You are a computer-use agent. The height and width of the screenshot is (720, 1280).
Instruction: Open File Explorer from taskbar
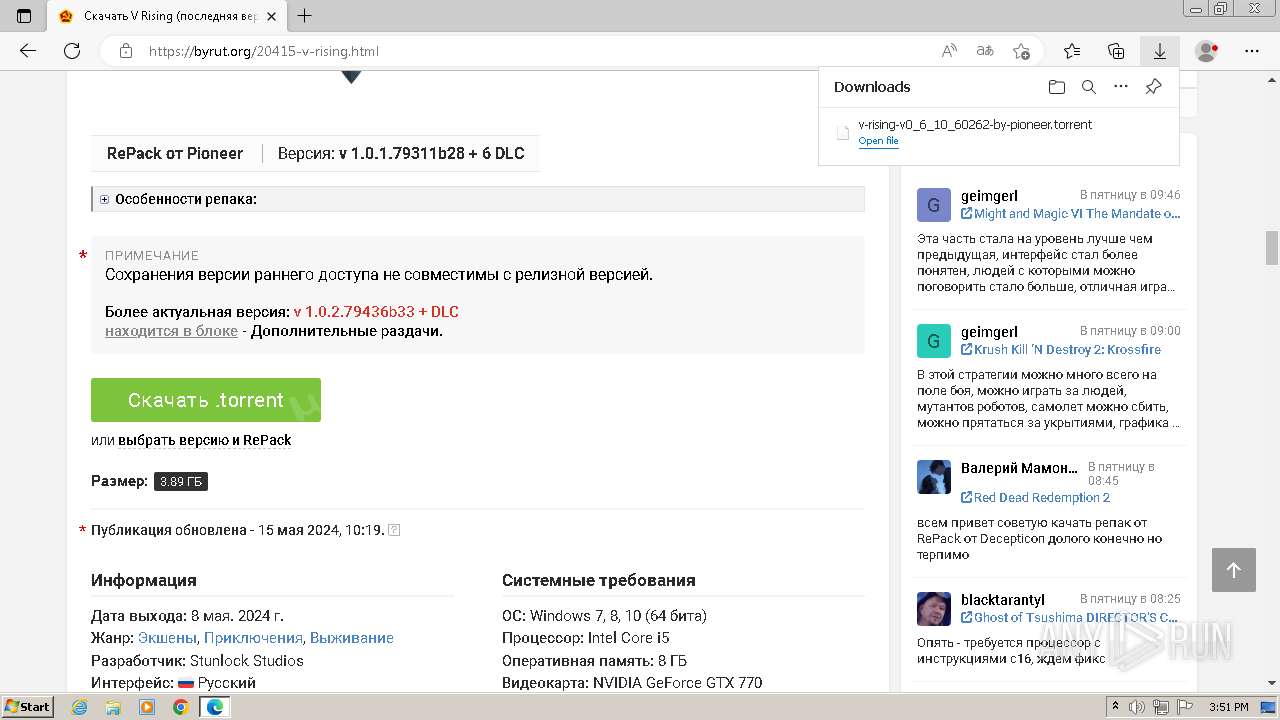point(113,707)
